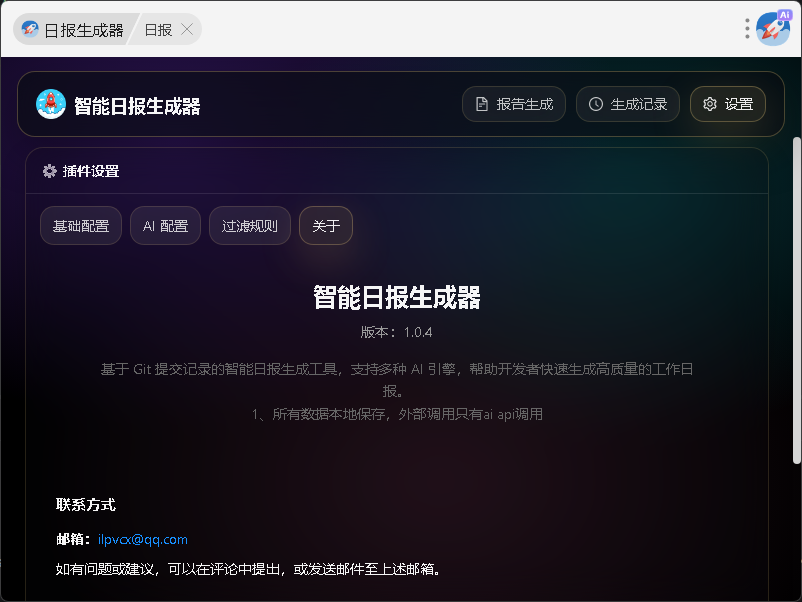The image size is (802, 602).
Task: Click the ilpvcx@qq.com email link
Action: [143, 539]
